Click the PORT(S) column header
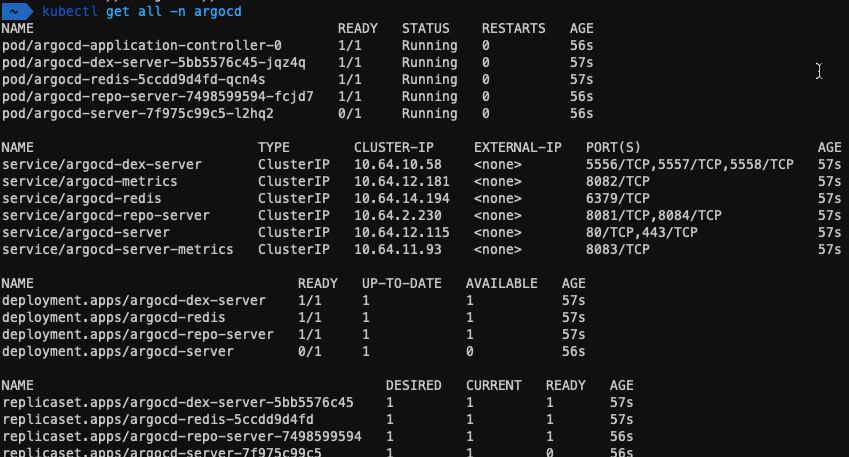The height and width of the screenshot is (457, 849). tap(613, 147)
